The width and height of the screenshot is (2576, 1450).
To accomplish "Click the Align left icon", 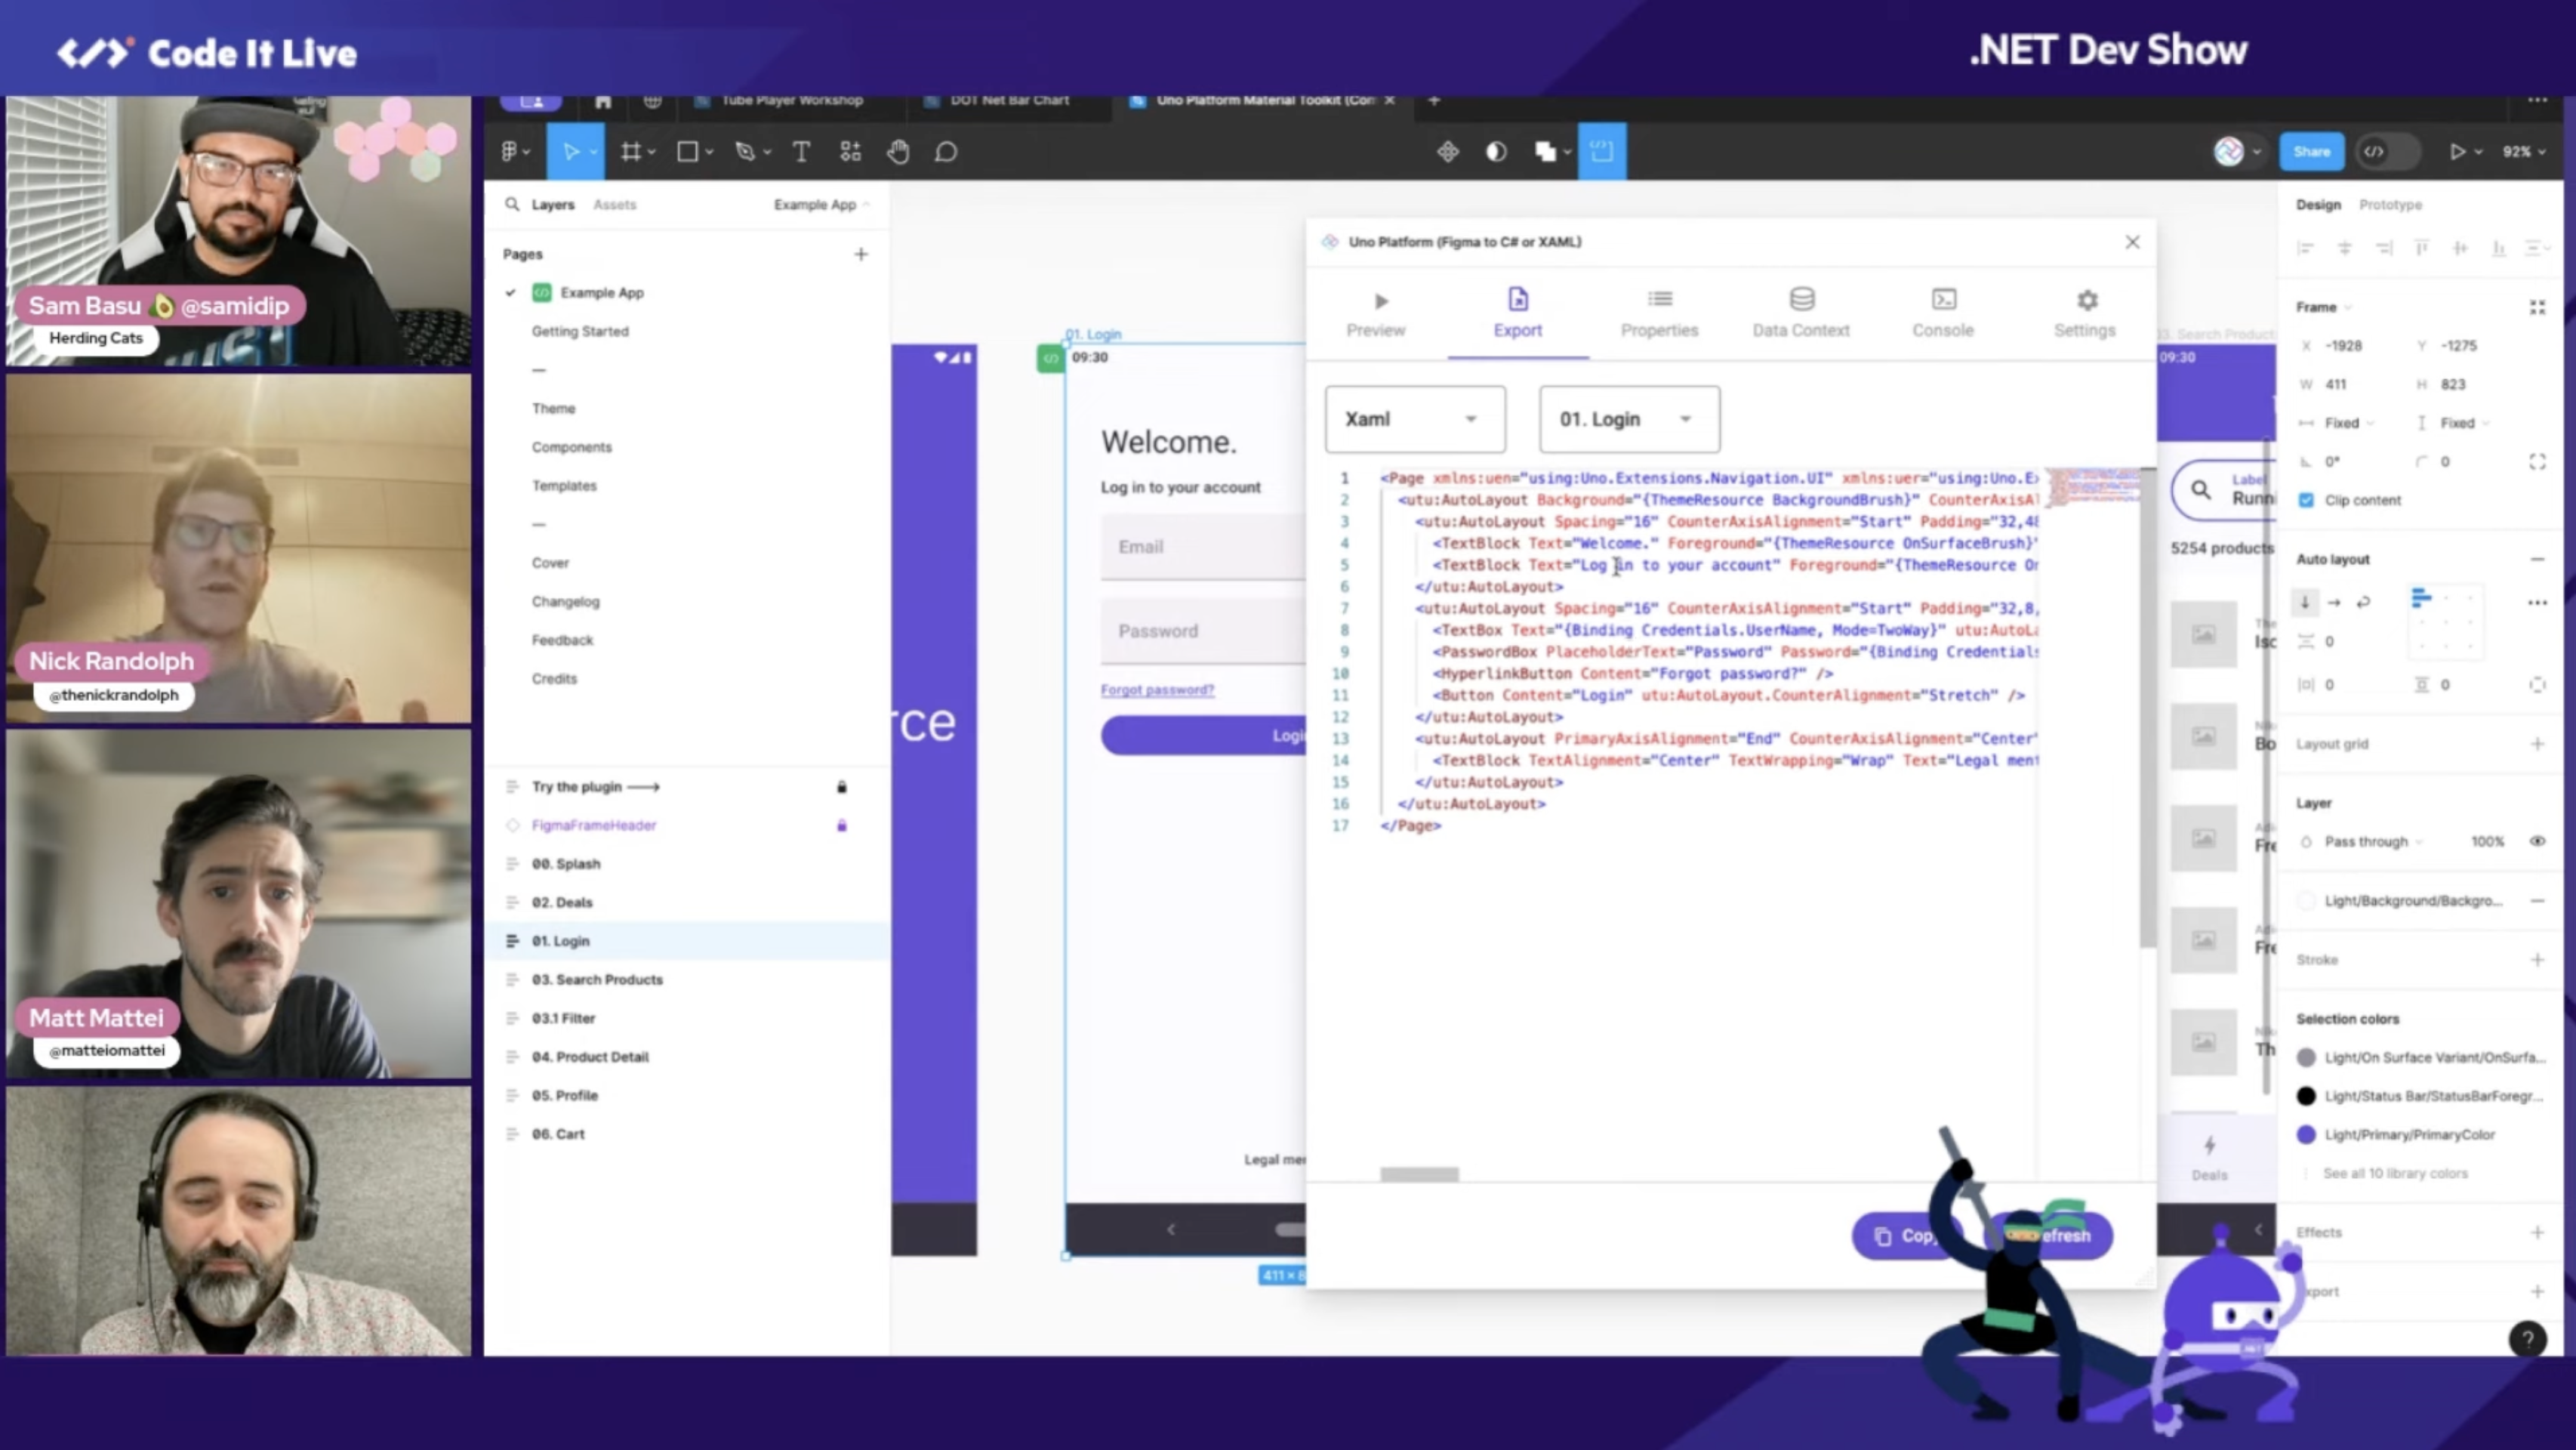I will [2306, 248].
